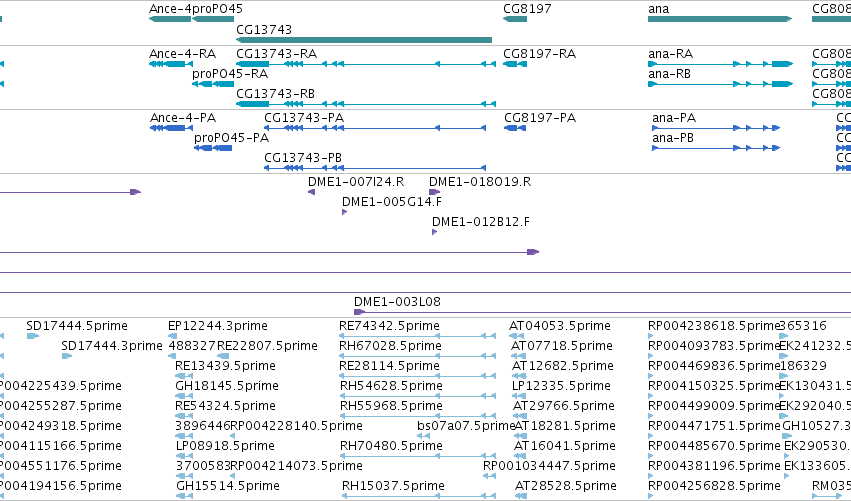Click EST RP004214073.5prime
The height and width of the screenshot is (501, 851).
click(x=233, y=476)
